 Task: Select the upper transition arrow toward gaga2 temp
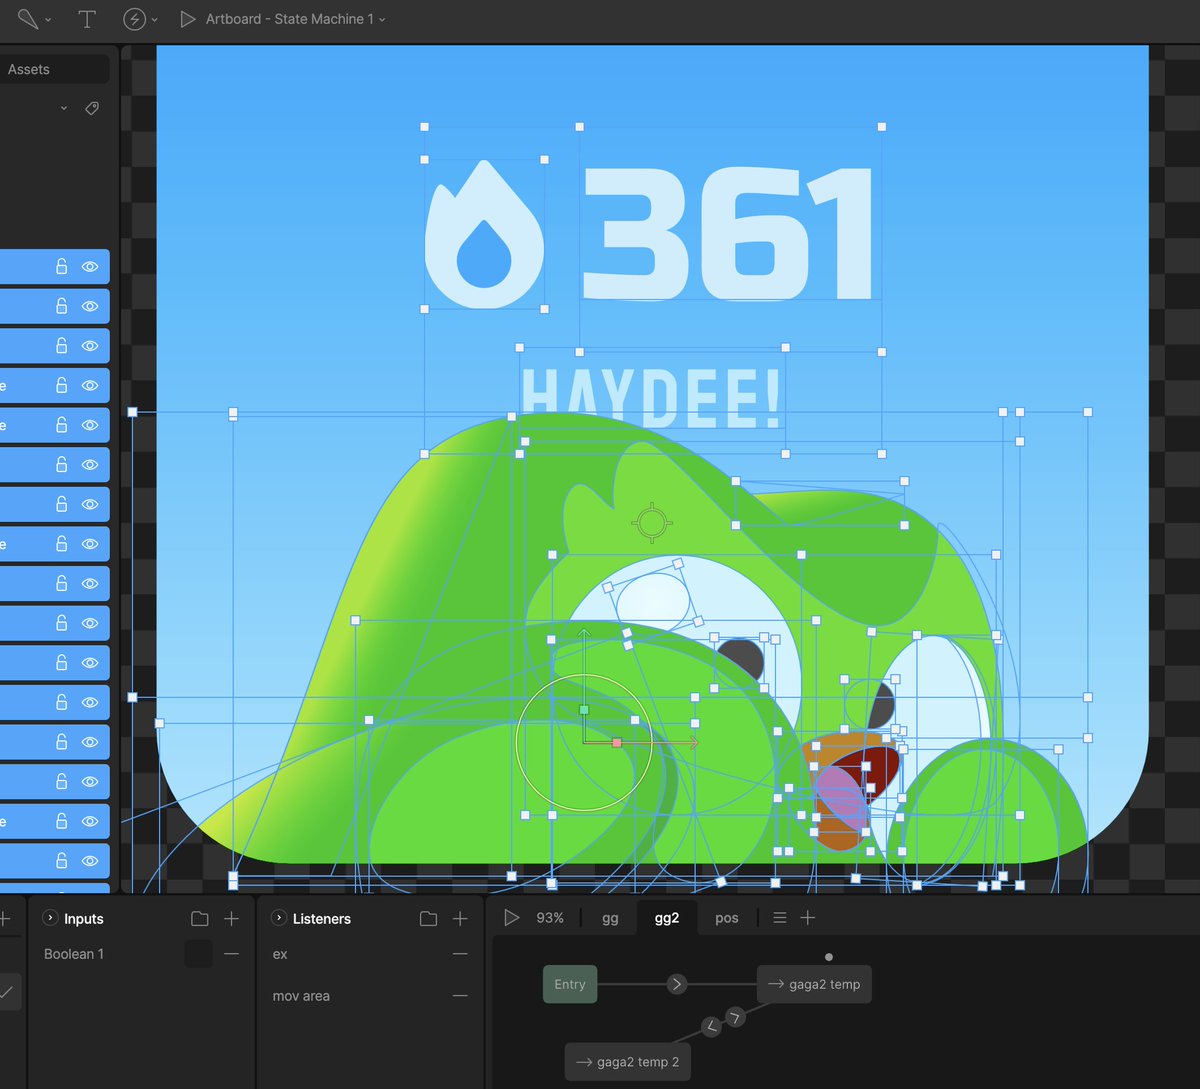click(x=736, y=1017)
